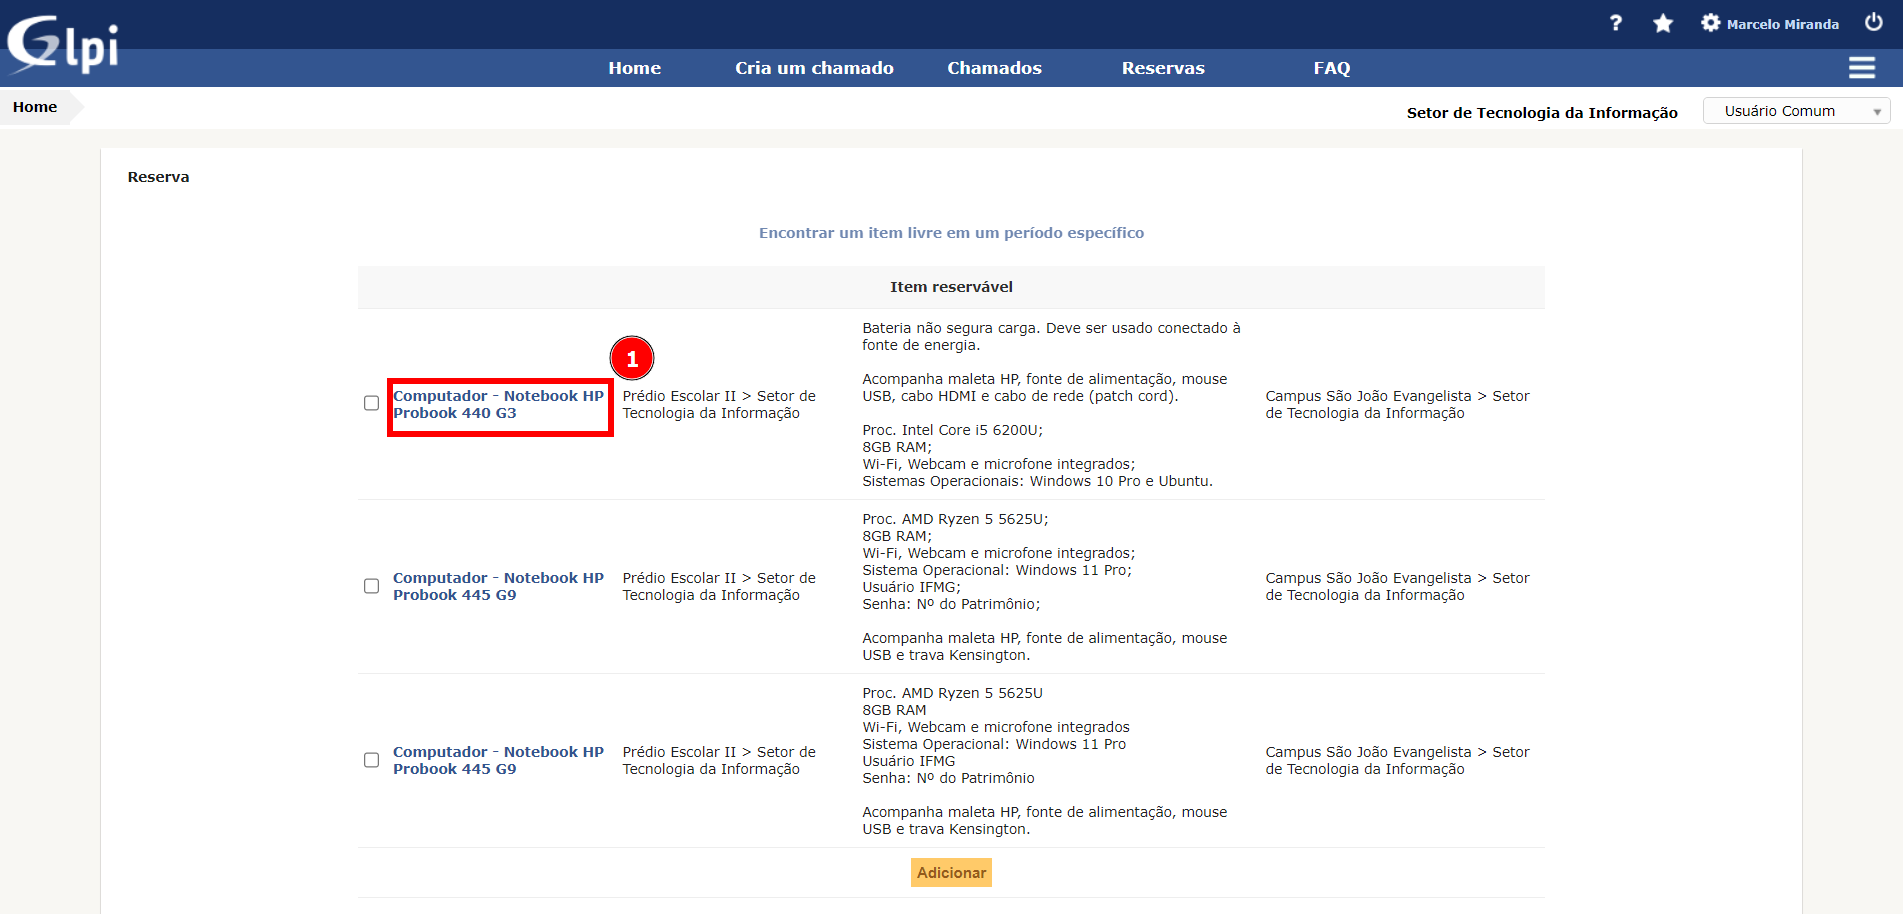Viewport: 1903px width, 914px height.
Task: Click Marcelo Miranda user name link
Action: [x=1782, y=24]
